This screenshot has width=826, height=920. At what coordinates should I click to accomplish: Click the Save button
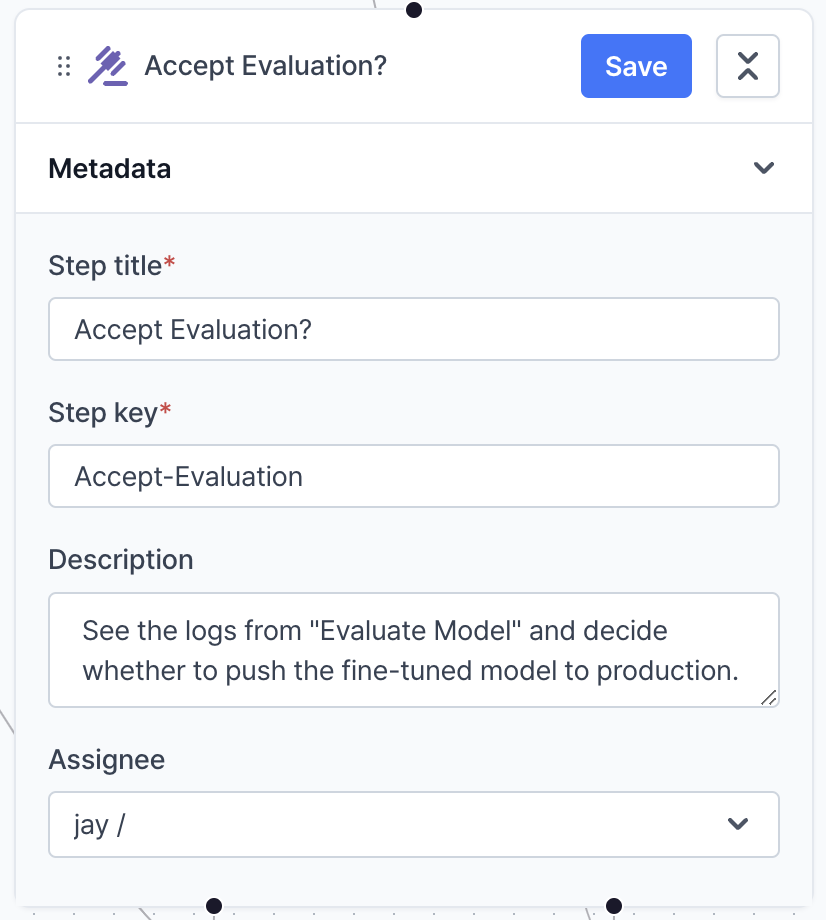[636, 67]
